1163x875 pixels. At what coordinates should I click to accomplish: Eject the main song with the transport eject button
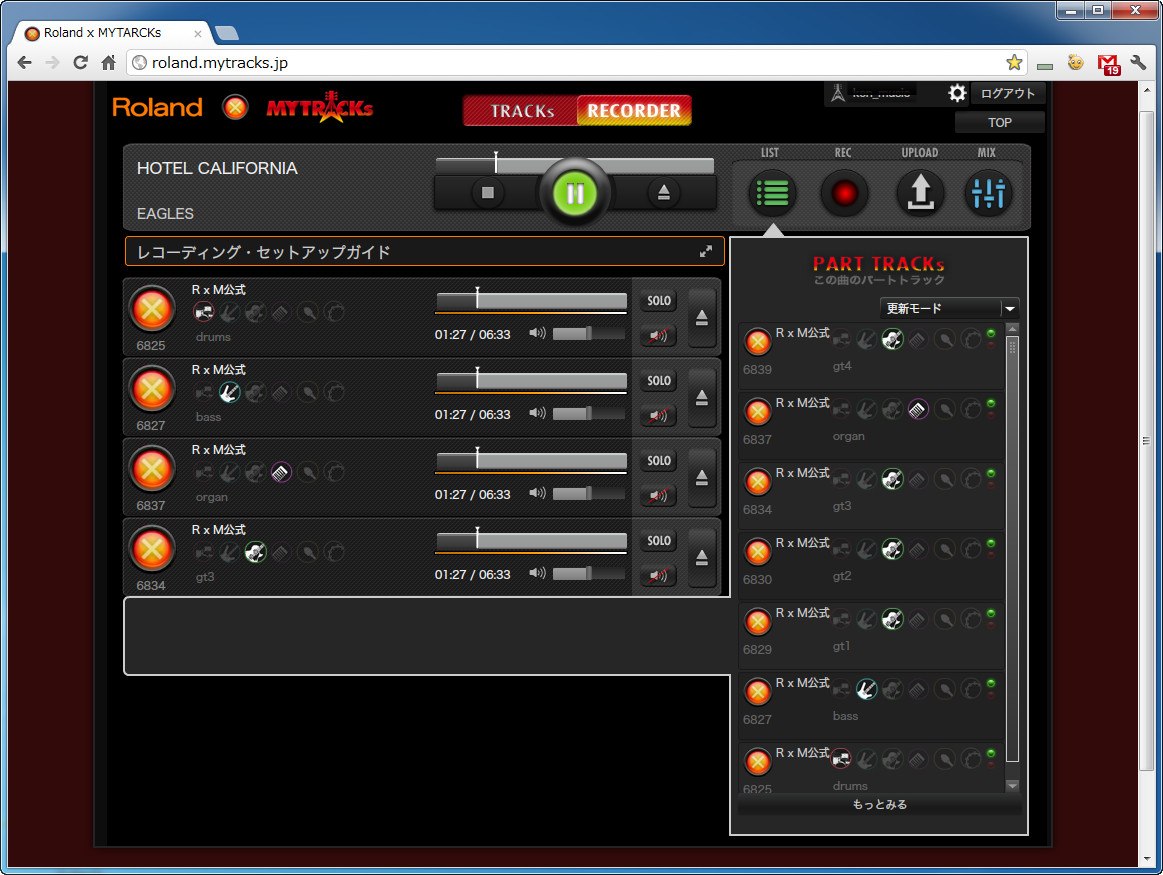point(664,193)
